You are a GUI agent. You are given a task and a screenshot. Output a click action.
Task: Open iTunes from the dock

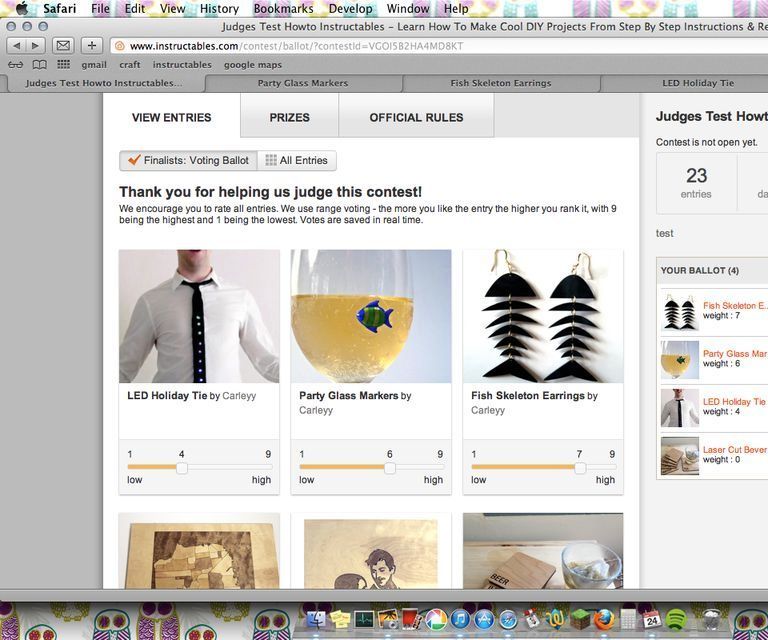[460, 620]
